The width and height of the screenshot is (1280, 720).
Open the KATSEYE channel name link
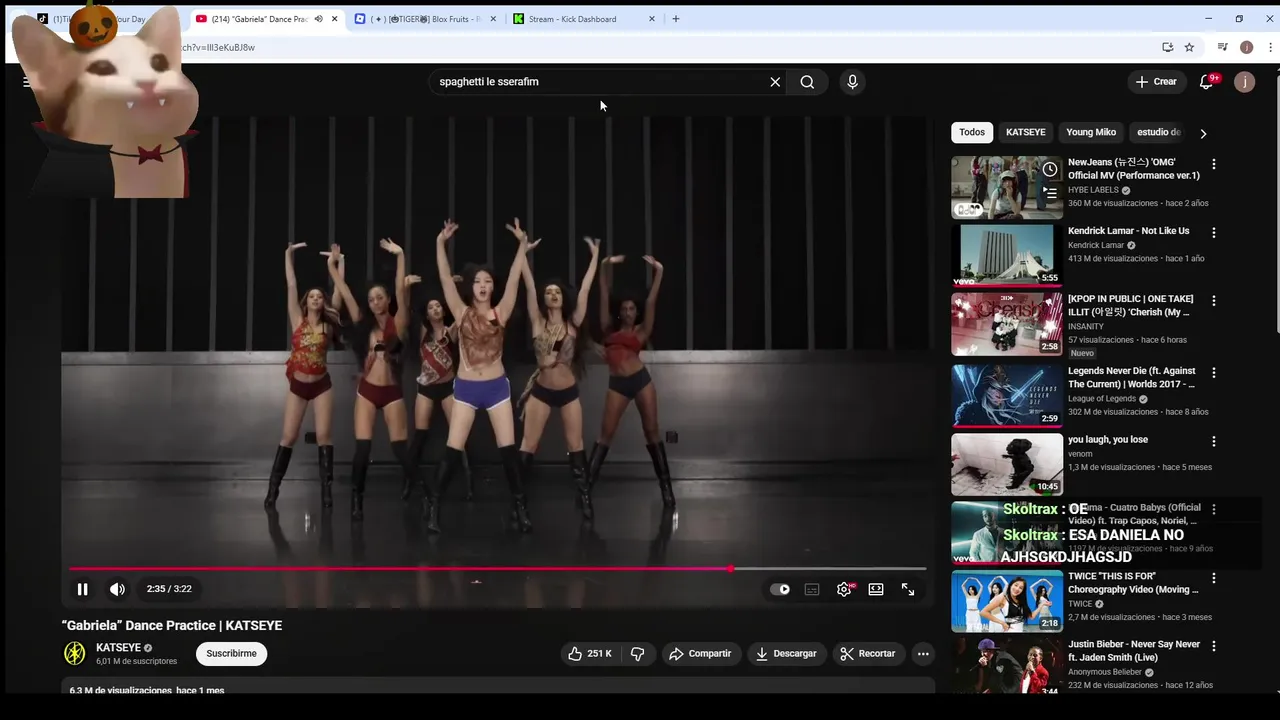pyautogui.click(x=118, y=648)
